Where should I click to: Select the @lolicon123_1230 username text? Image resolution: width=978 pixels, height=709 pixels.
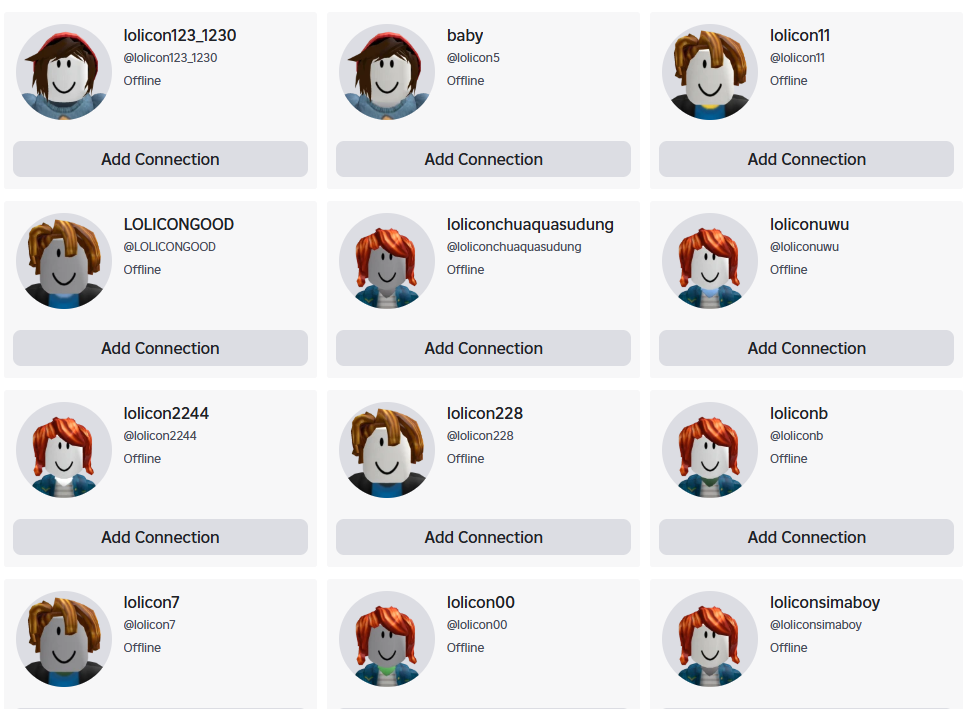tap(170, 58)
